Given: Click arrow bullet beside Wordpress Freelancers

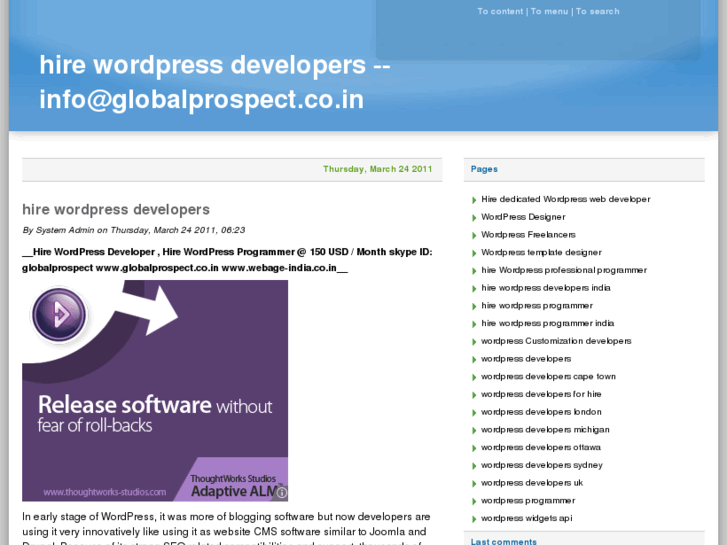Looking at the screenshot, I should 474,236.
